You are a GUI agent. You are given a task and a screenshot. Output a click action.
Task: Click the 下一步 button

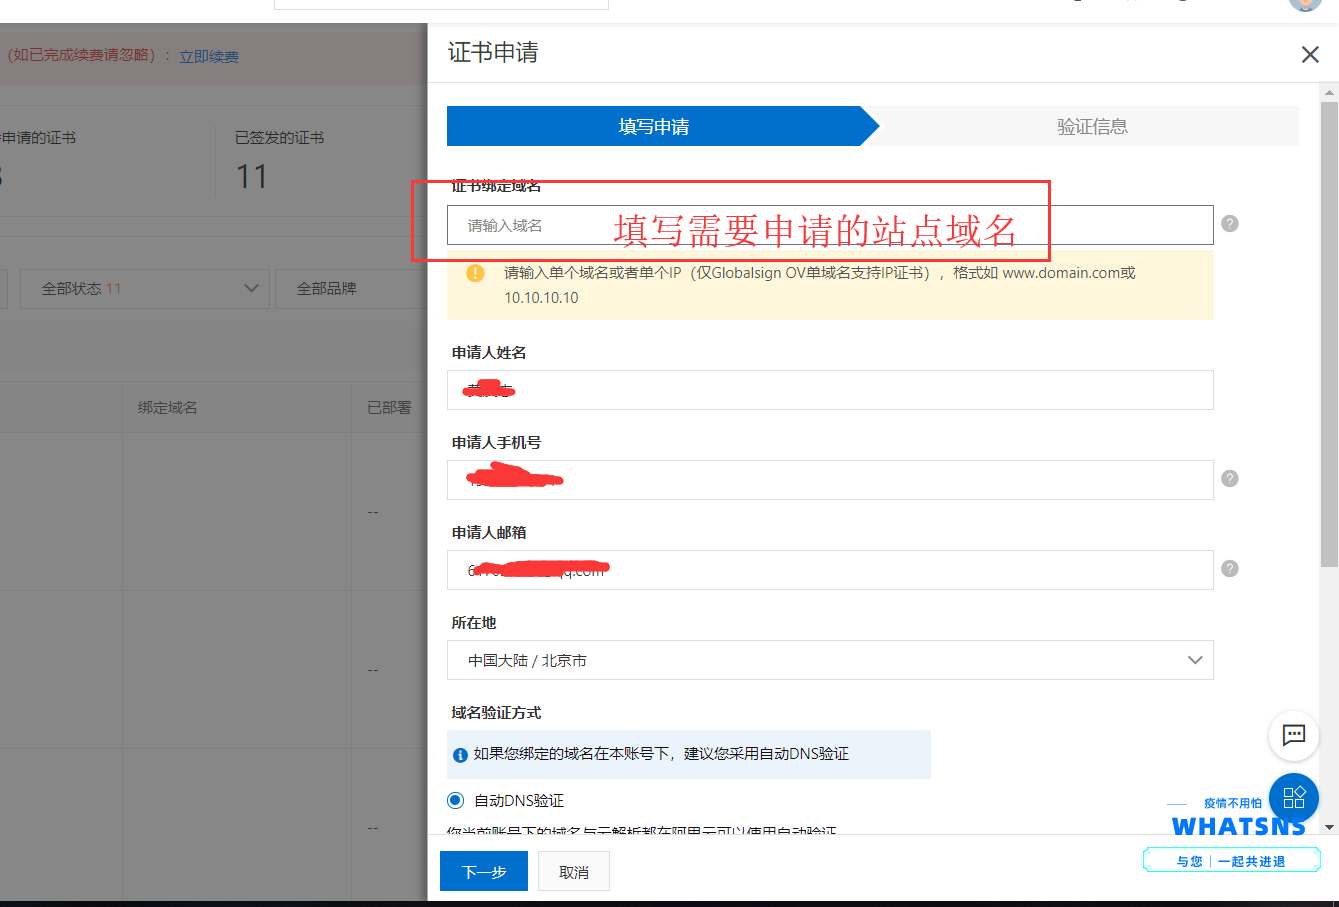pos(484,872)
